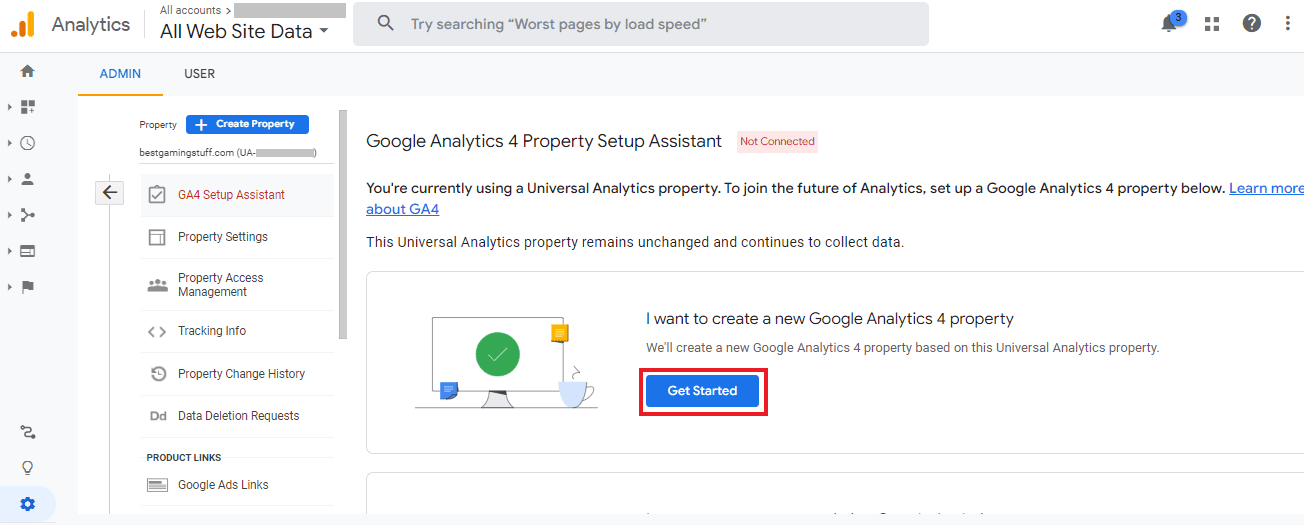The image size is (1304, 525).
Task: Open the Help question mark icon
Action: pos(1252,23)
